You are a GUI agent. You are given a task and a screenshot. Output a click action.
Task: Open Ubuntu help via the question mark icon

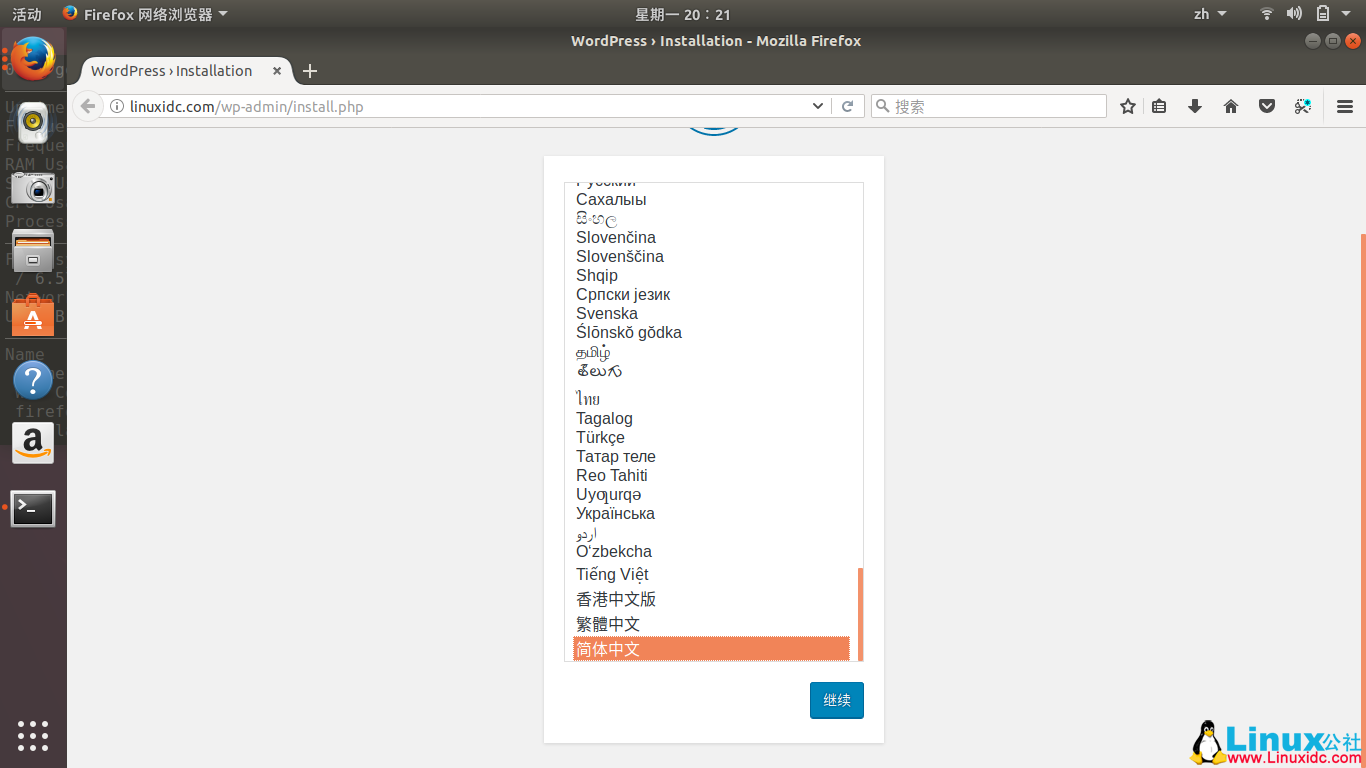(x=33, y=380)
